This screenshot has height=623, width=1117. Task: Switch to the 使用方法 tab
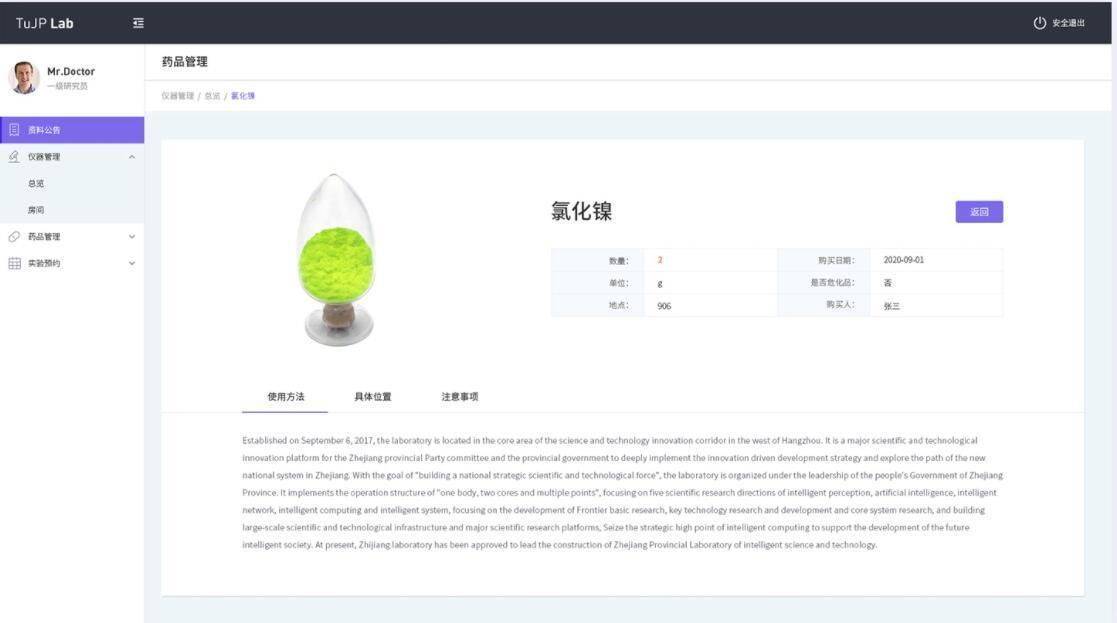tap(285, 397)
